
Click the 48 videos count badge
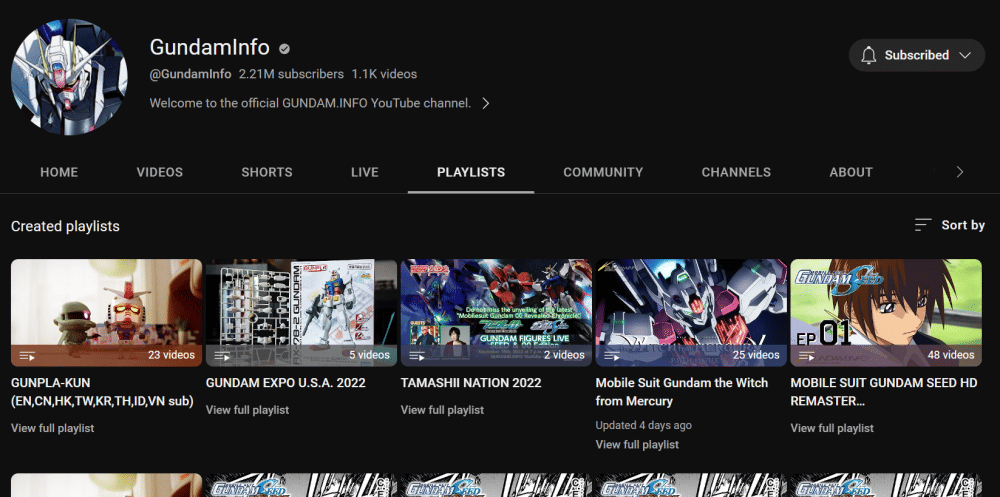951,355
